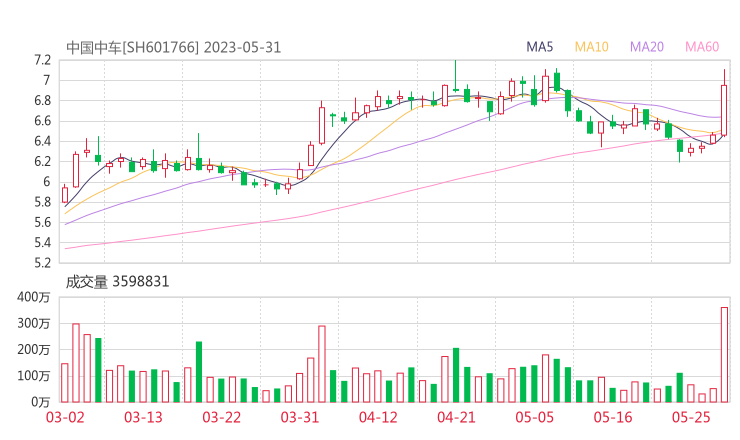The height and width of the screenshot is (440, 740).
Task: Click the last tall red volume bar
Action: point(724,355)
